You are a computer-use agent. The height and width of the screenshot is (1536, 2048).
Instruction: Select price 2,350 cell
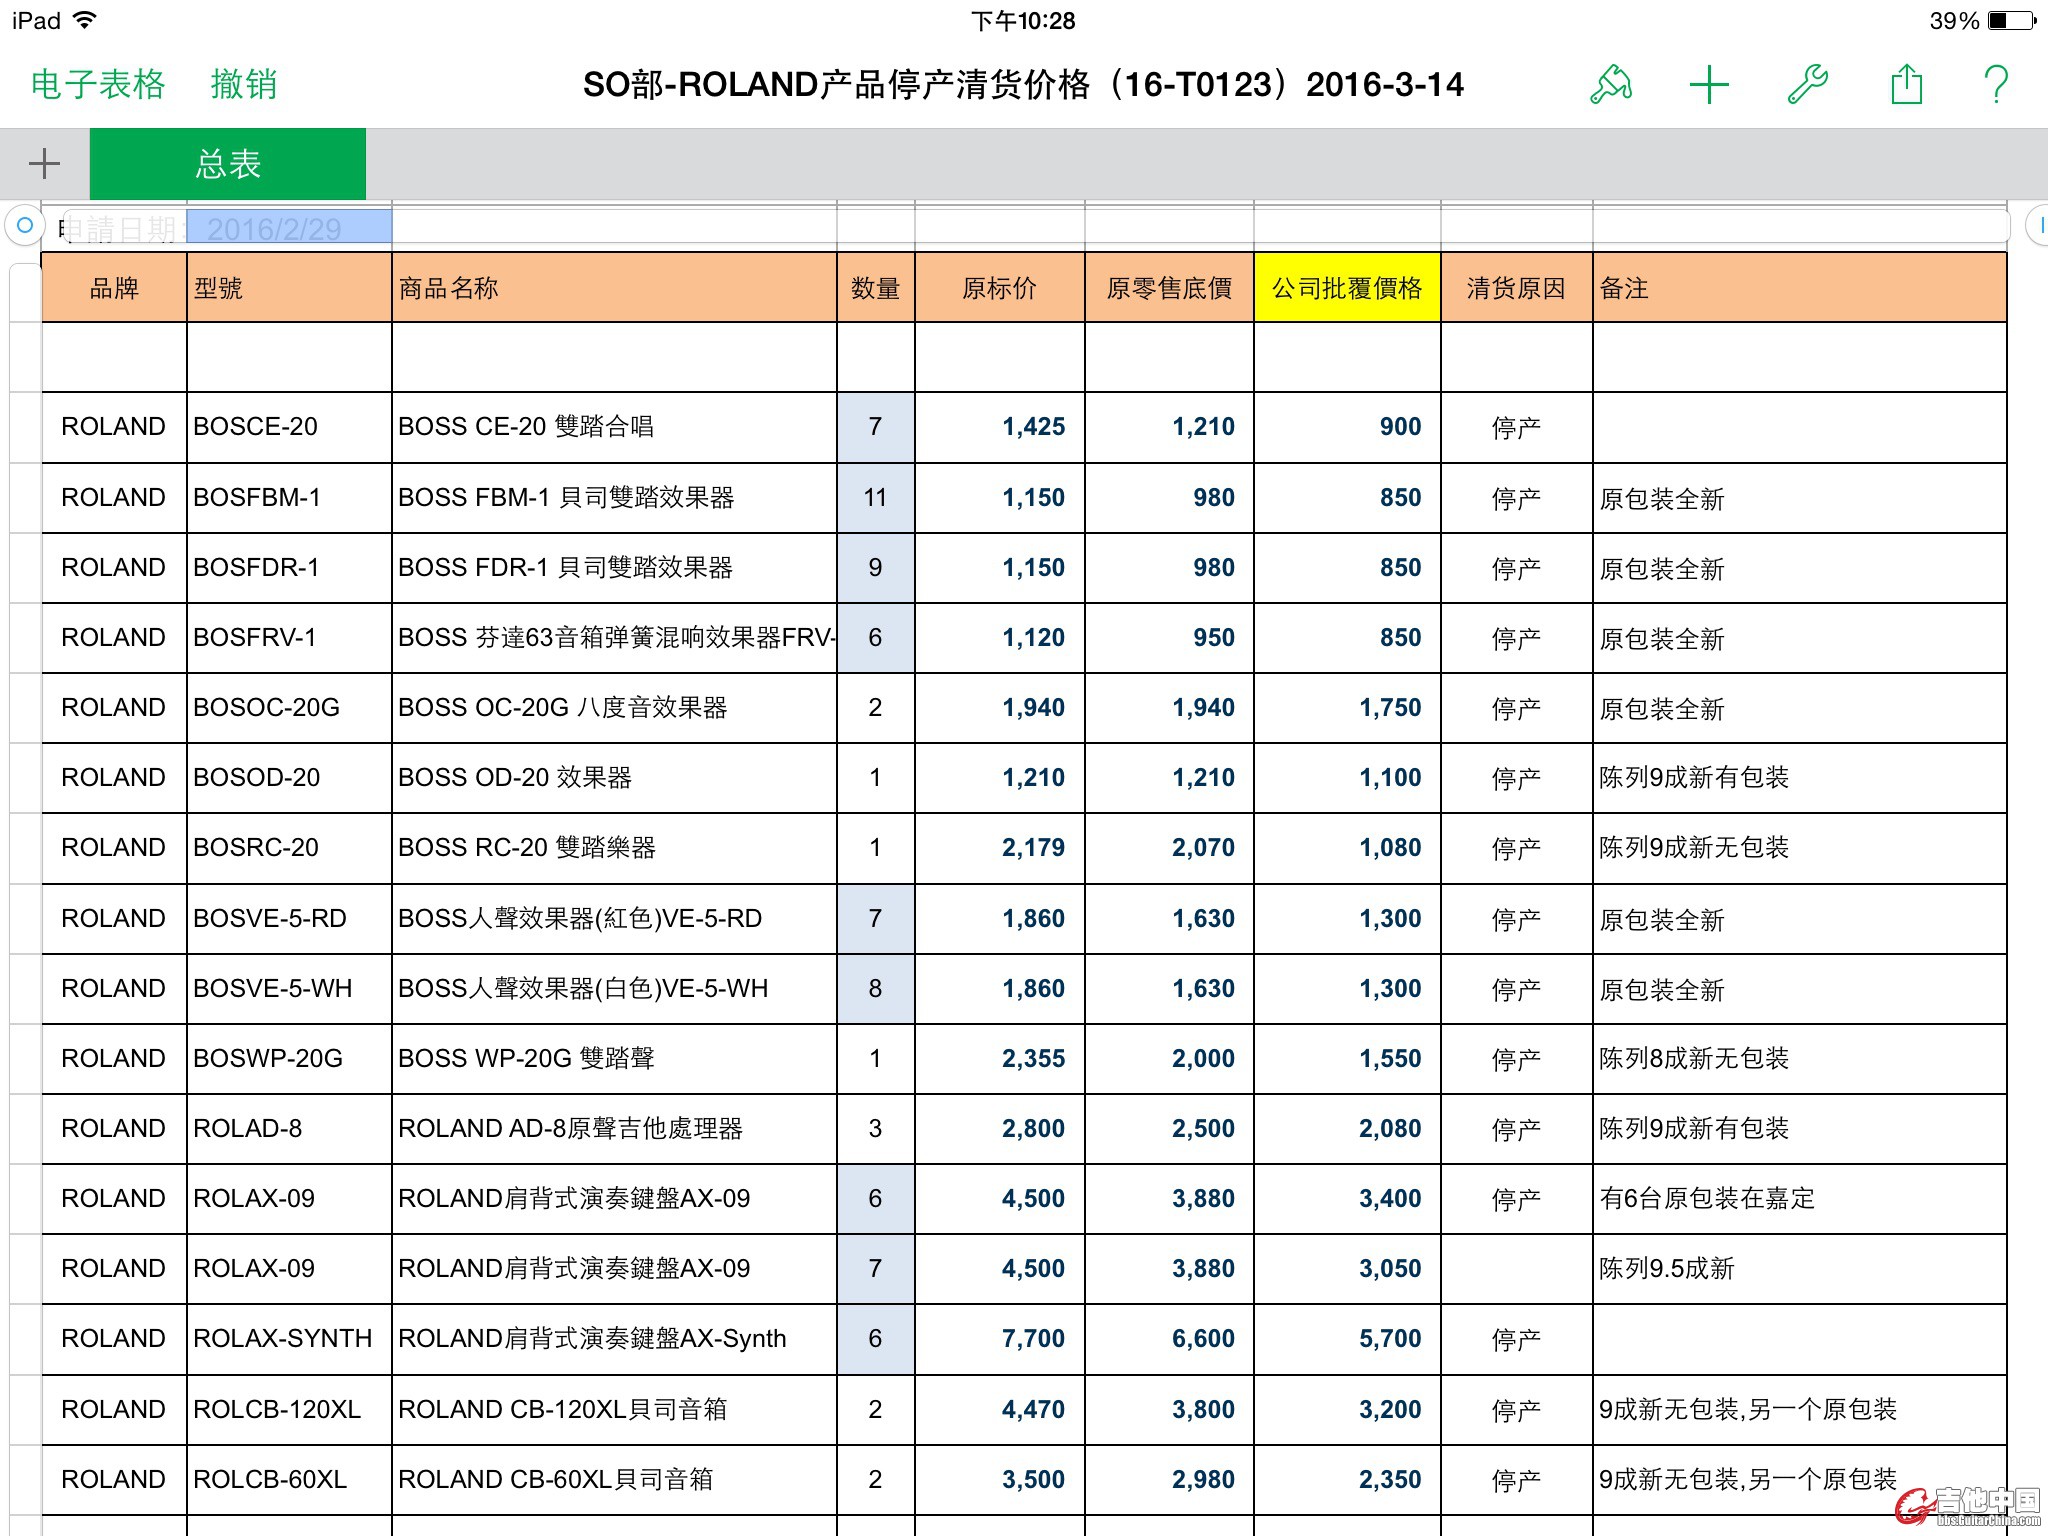click(1347, 1479)
